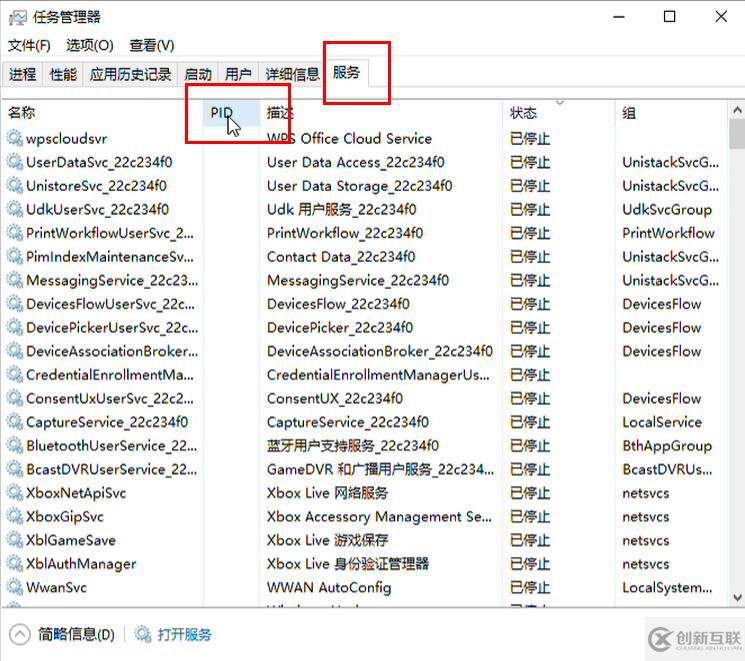Image resolution: width=745 pixels, height=661 pixels.
Task: Click 'UdkSvcGroup' group cell
Action: (x=667, y=210)
